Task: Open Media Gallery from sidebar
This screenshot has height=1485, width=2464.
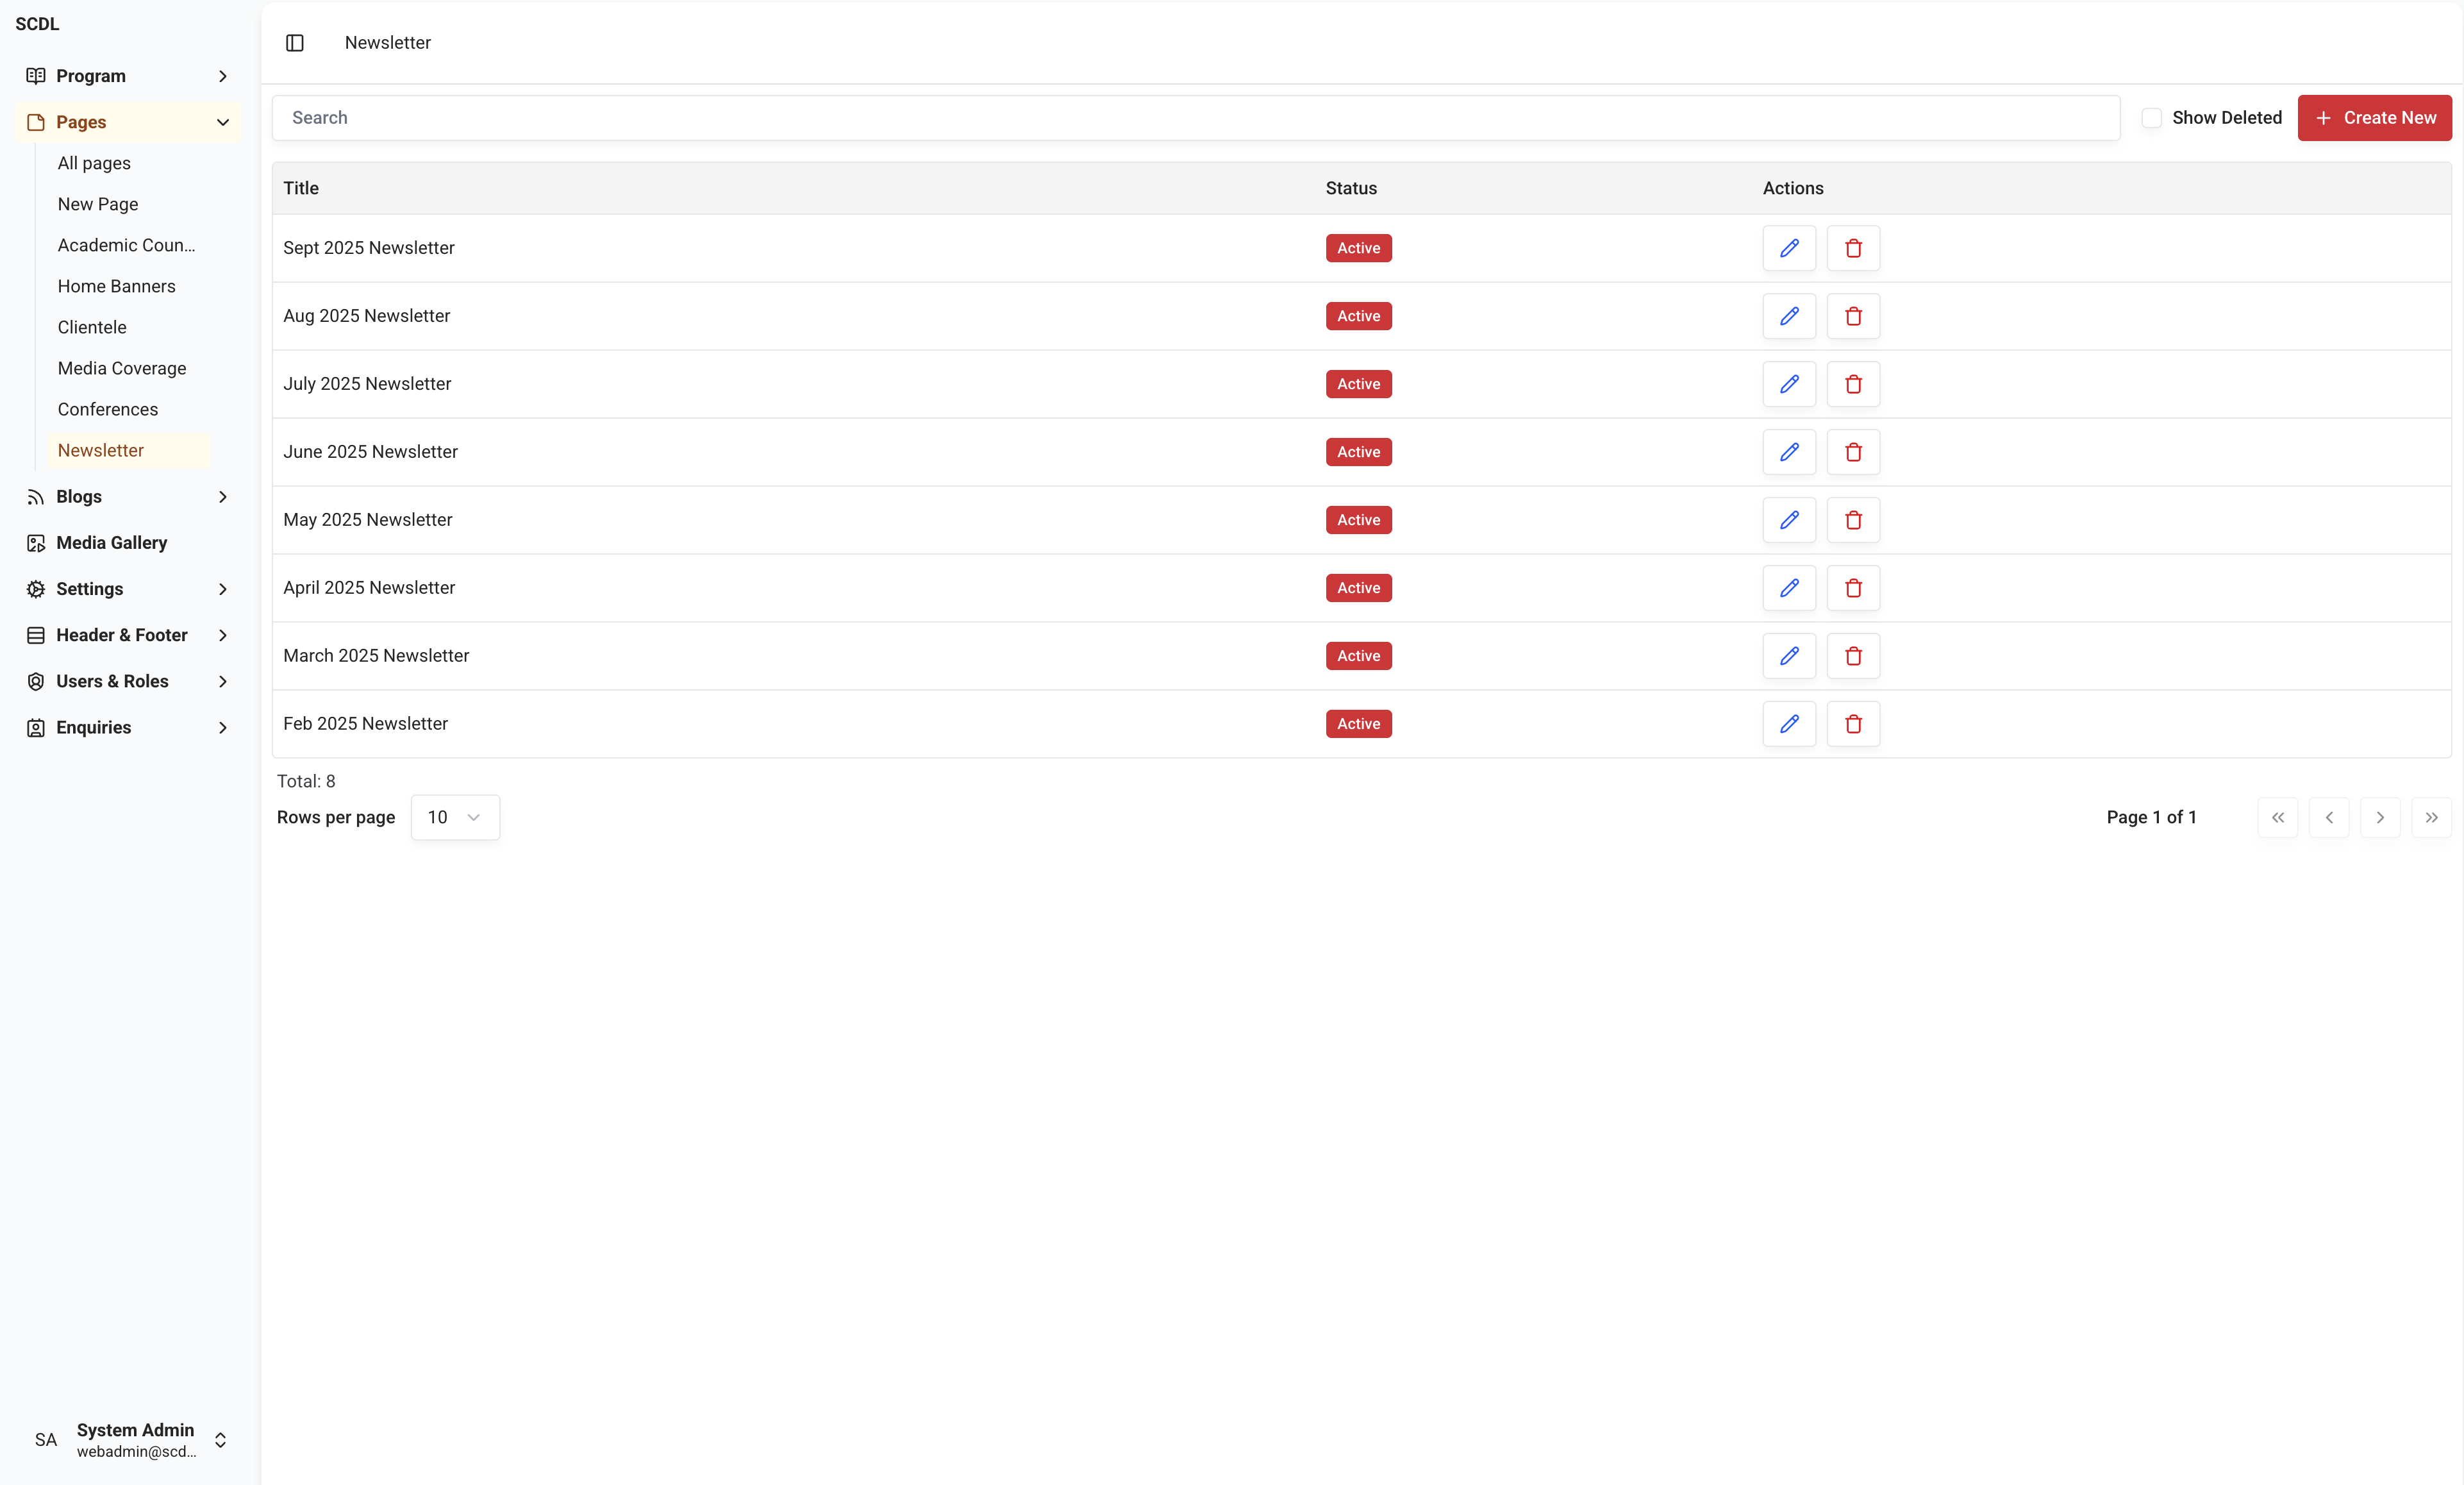Action: 111,543
